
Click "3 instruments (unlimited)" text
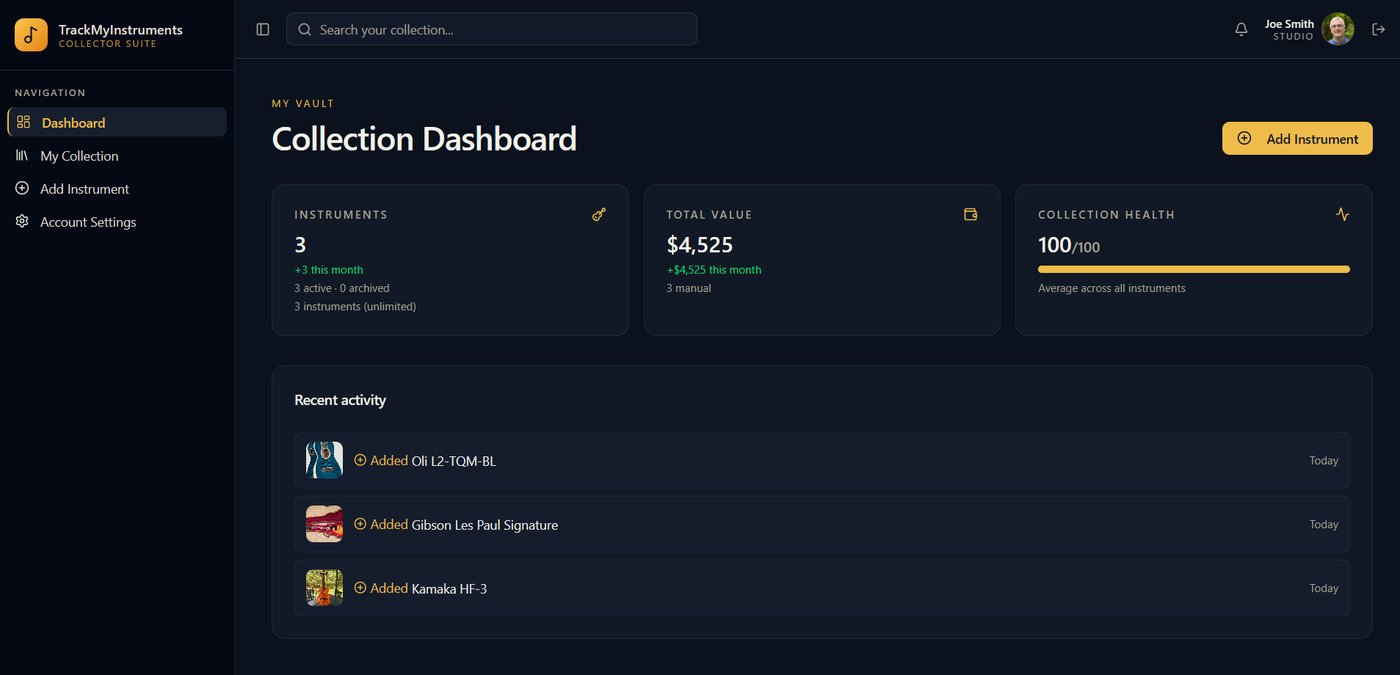(x=355, y=306)
